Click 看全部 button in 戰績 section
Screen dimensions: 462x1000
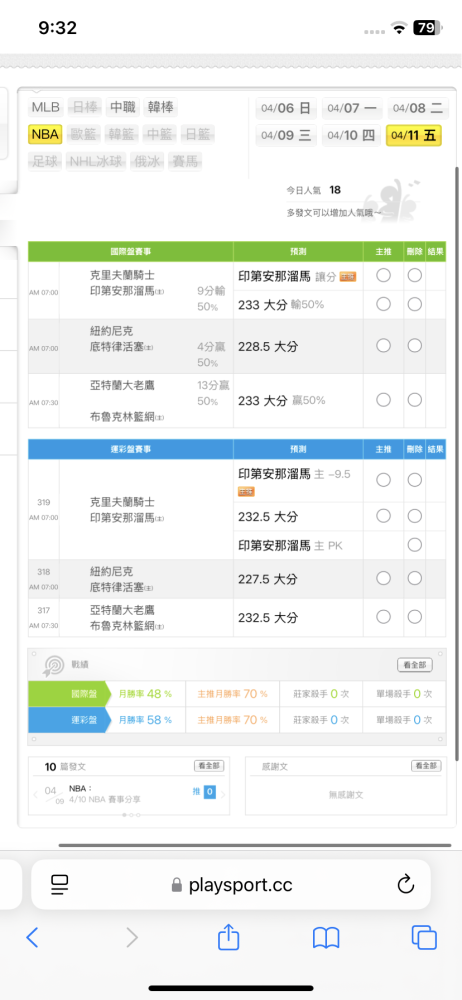415,665
